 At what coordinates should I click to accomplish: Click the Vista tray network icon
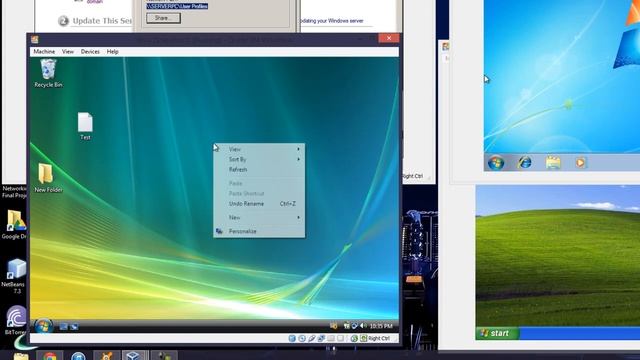tap(355, 326)
